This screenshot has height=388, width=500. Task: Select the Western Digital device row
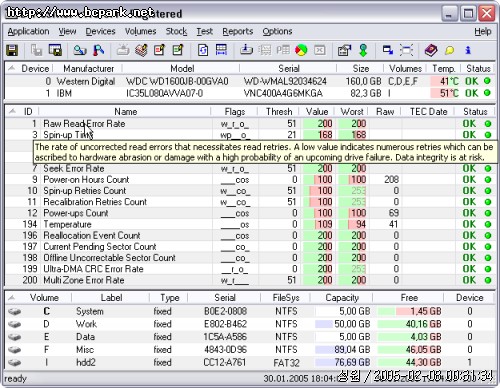(250, 81)
